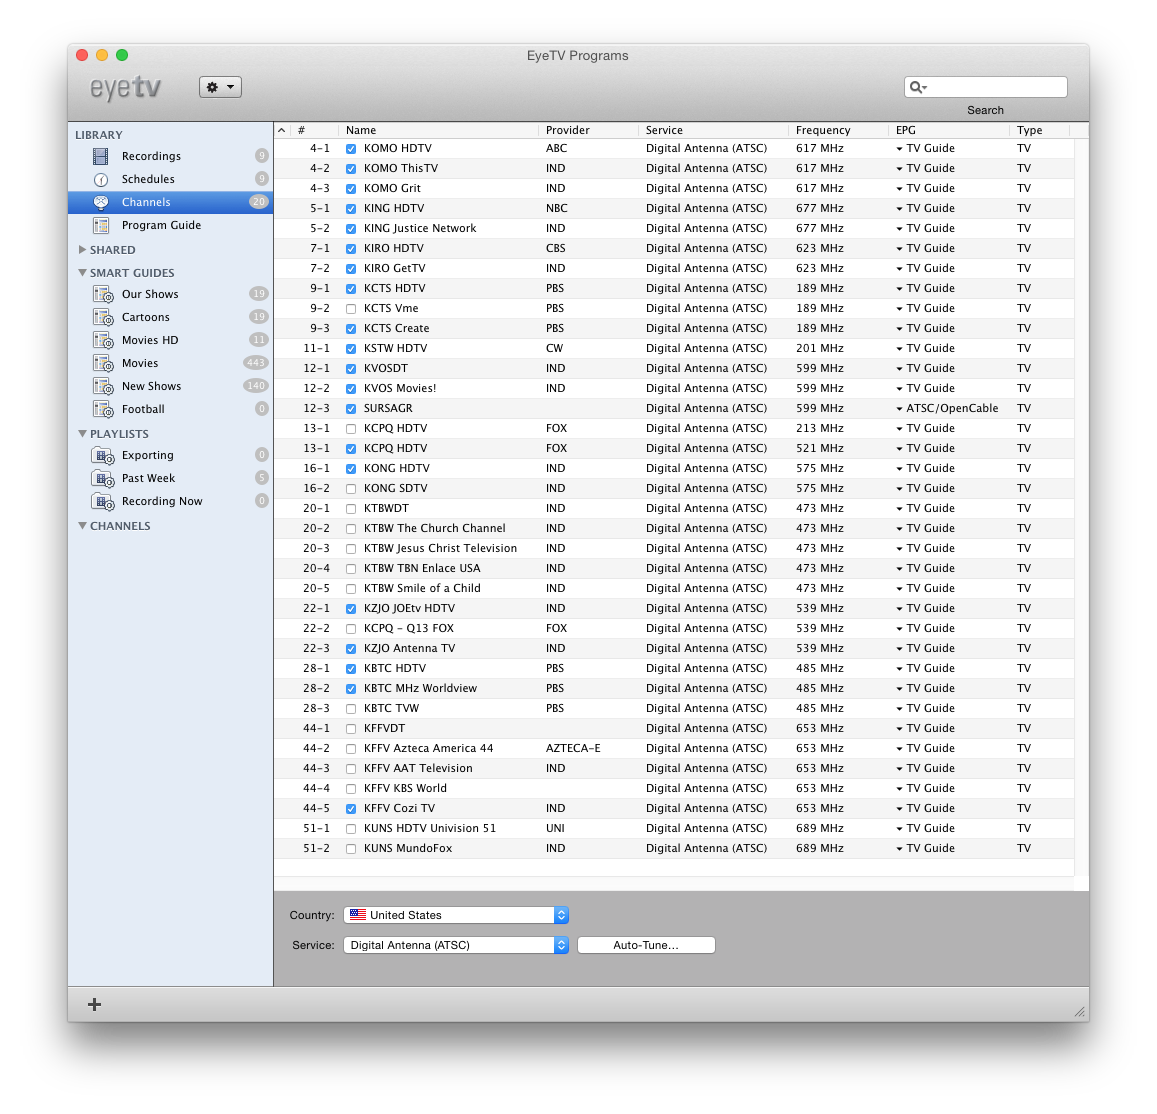Click the eyetv logo
The height and width of the screenshot is (1114, 1157).
point(125,87)
